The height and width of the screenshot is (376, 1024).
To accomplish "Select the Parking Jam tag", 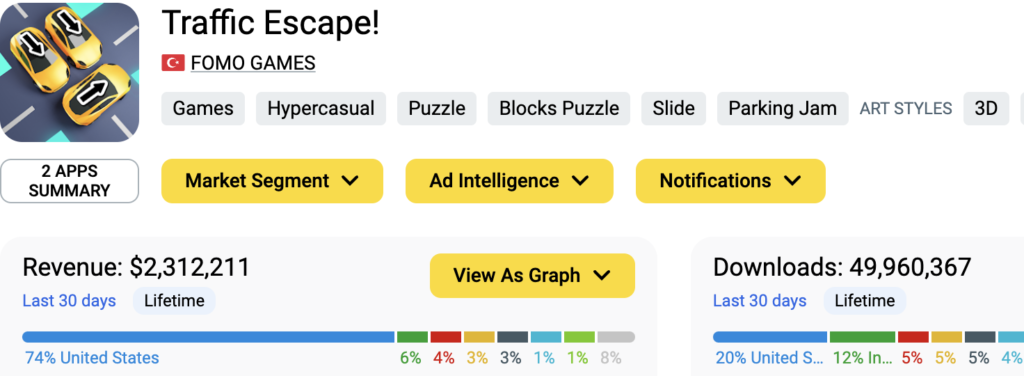I will [782, 108].
